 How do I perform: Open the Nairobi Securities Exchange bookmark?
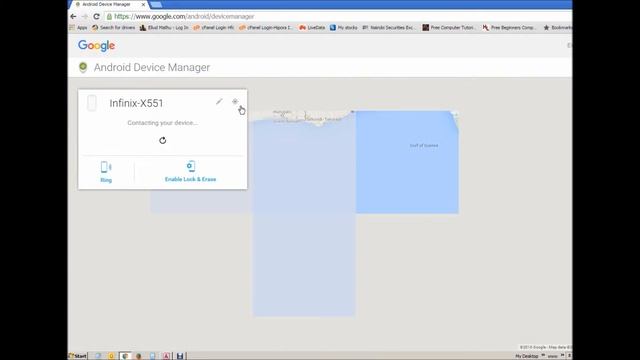[389, 28]
